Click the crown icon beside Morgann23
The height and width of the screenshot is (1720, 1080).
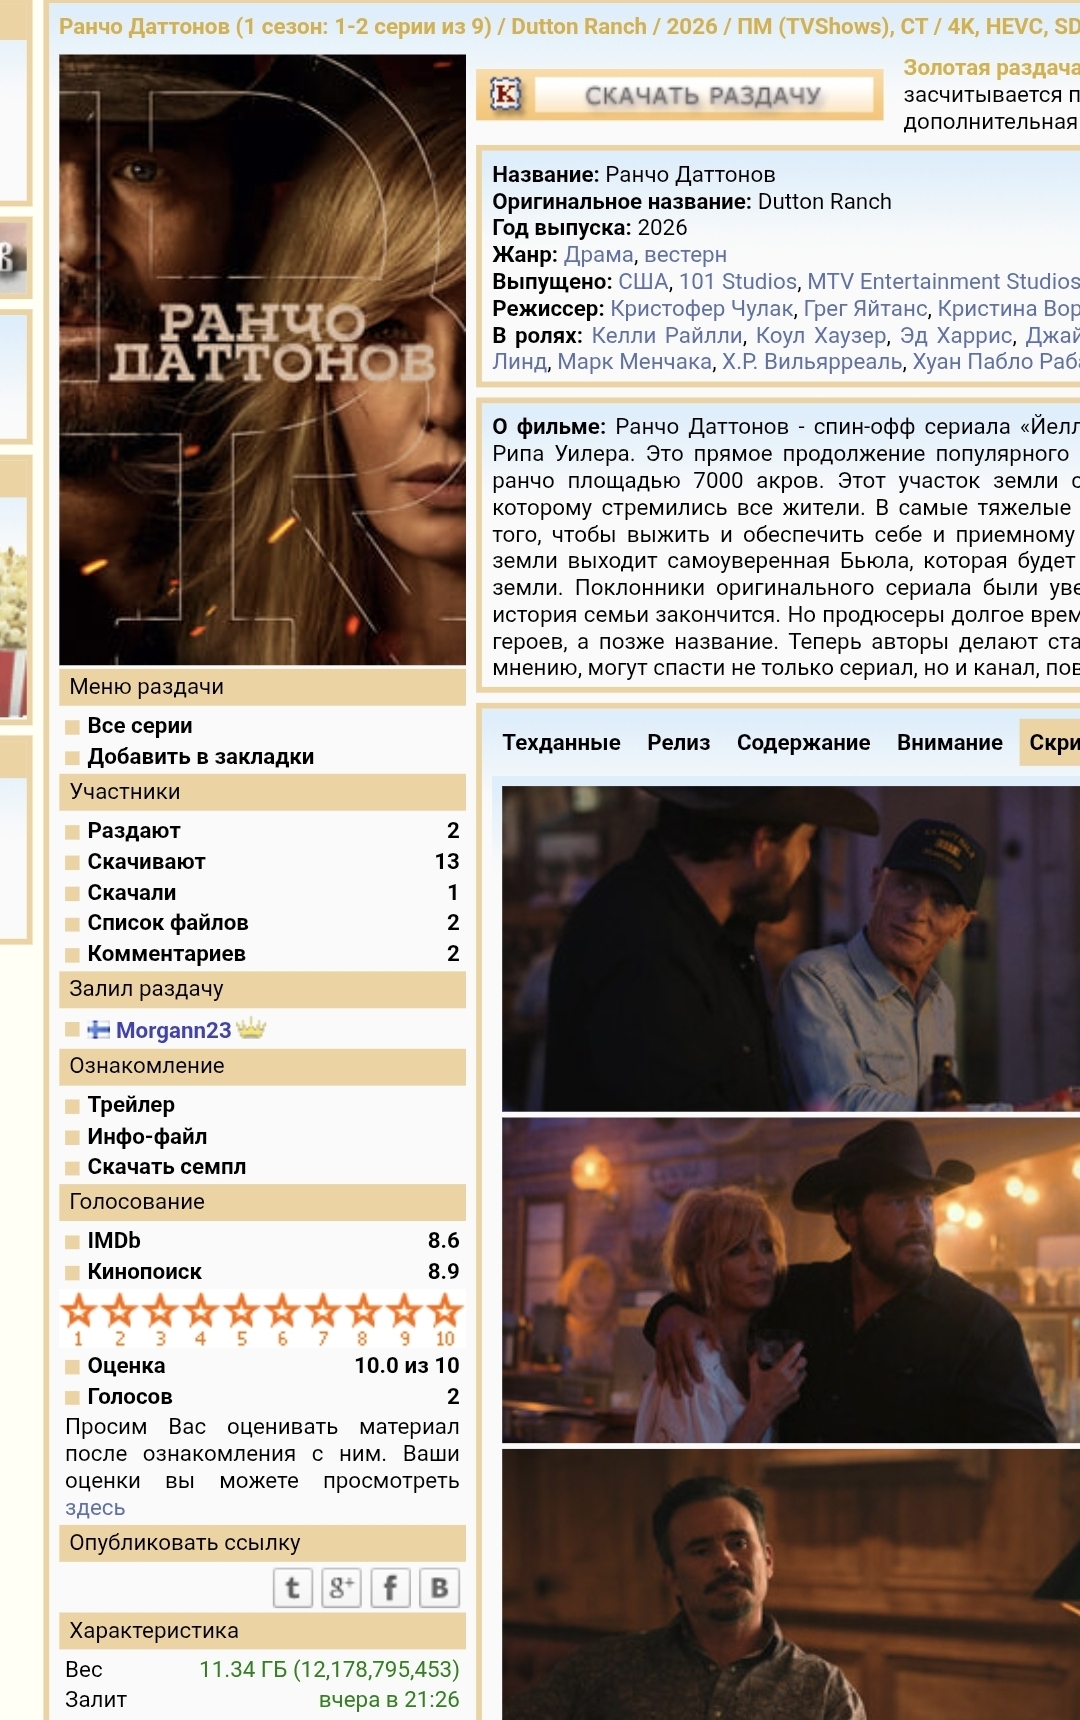[x=251, y=1028]
